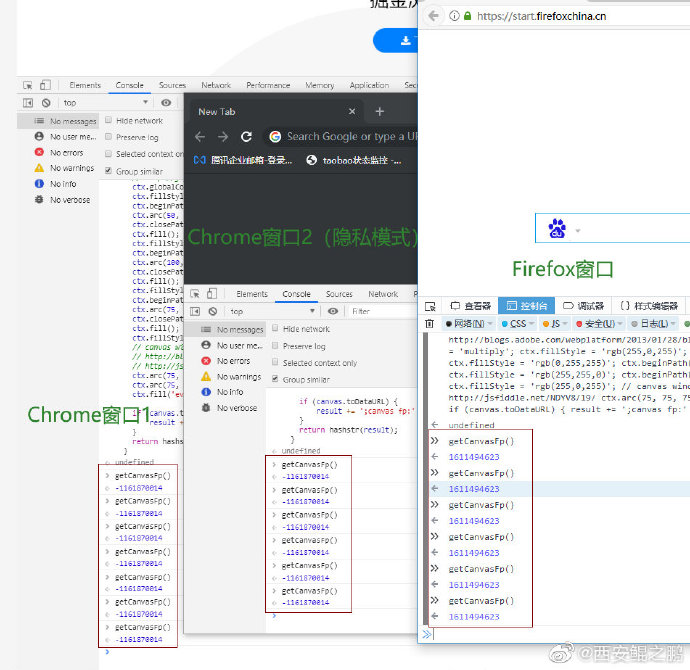Open Firefox site information icon

pyautogui.click(x=454, y=16)
